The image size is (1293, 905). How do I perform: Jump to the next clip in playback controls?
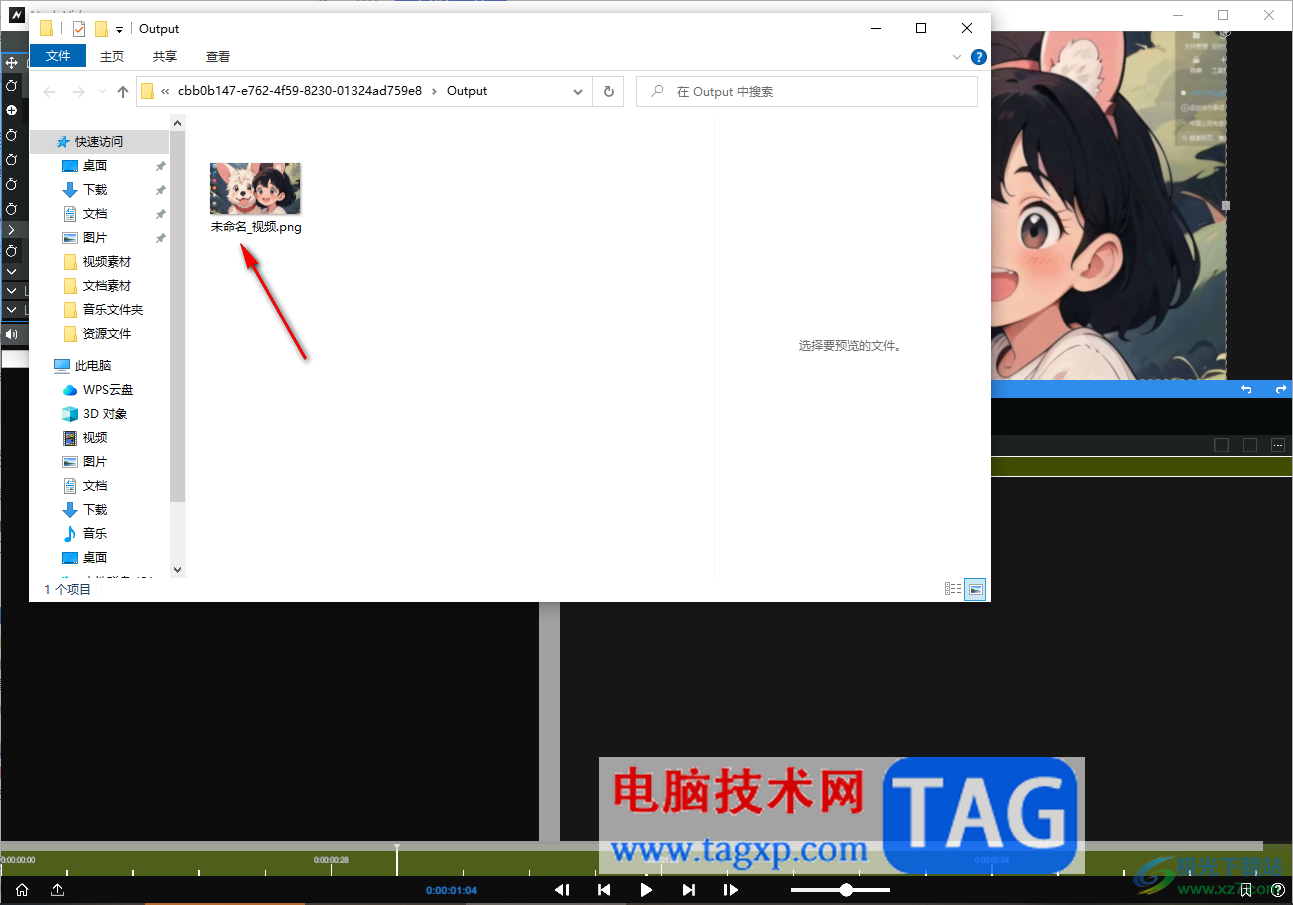tap(689, 890)
